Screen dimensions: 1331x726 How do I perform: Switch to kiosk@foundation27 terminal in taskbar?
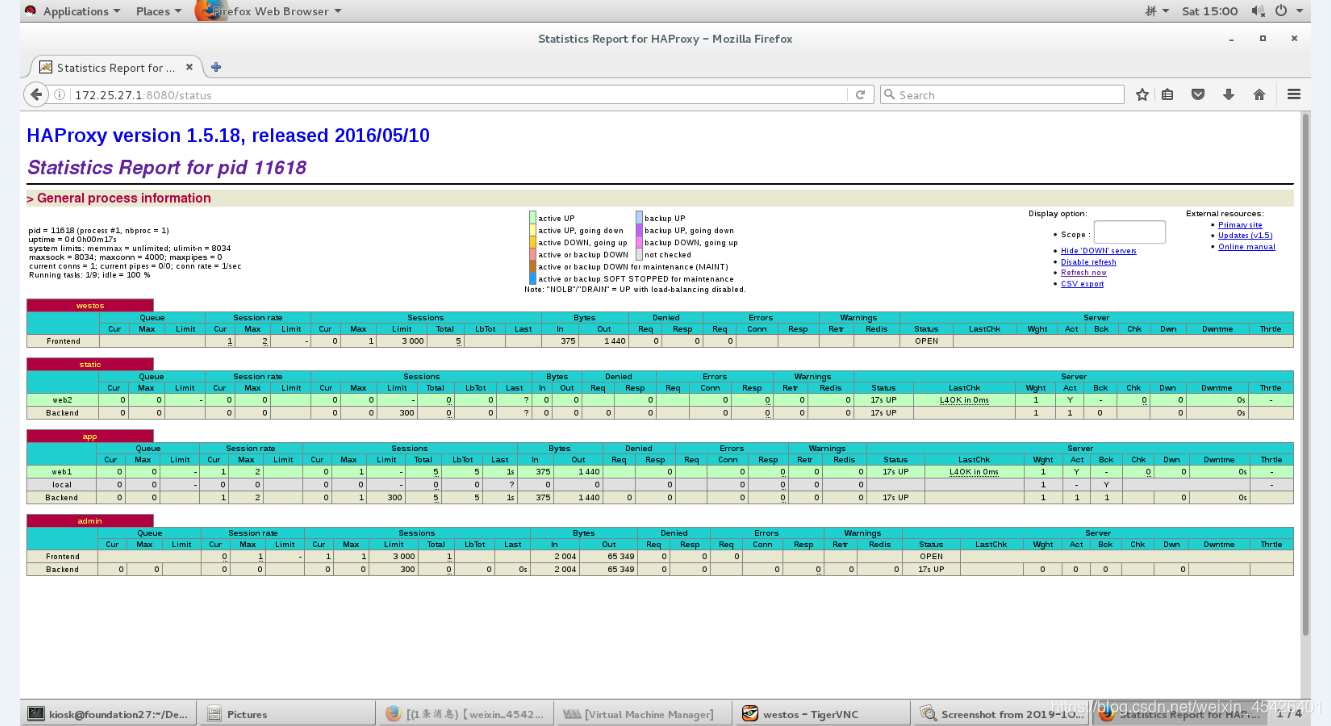[110, 714]
